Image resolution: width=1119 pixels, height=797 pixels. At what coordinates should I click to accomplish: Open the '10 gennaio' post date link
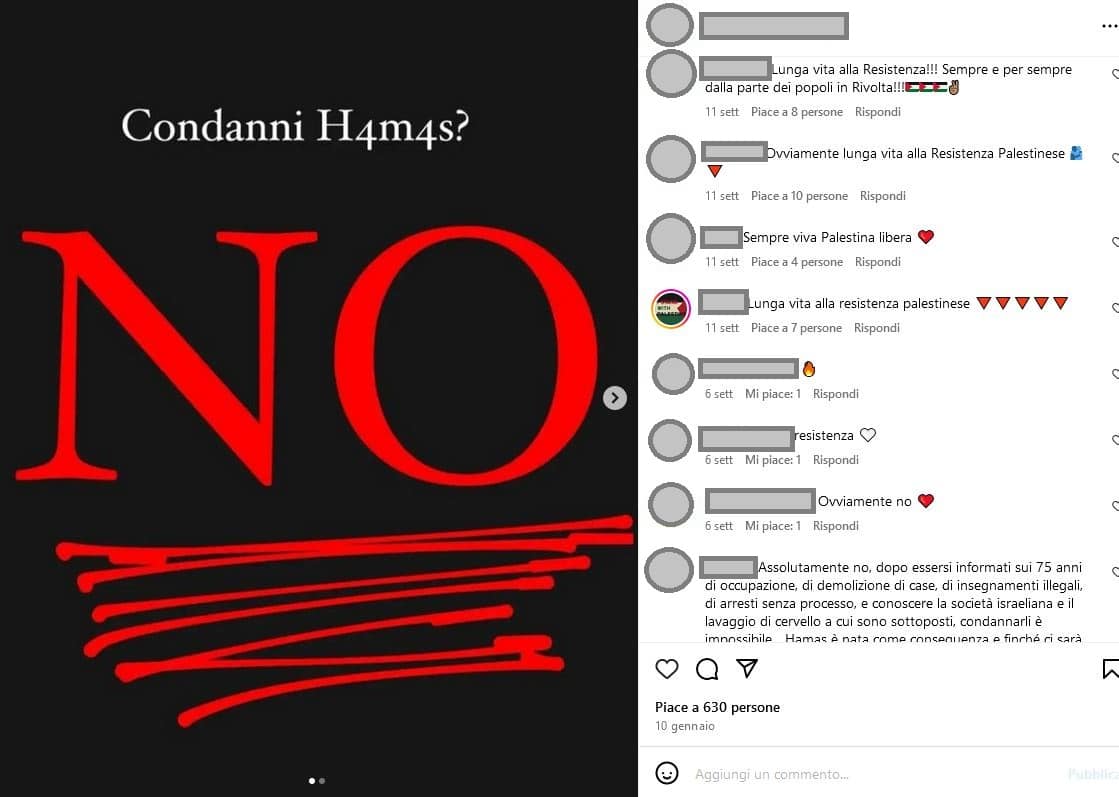point(684,726)
